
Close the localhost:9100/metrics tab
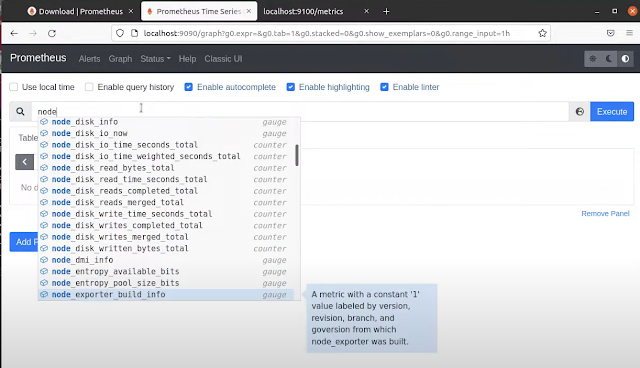point(367,11)
